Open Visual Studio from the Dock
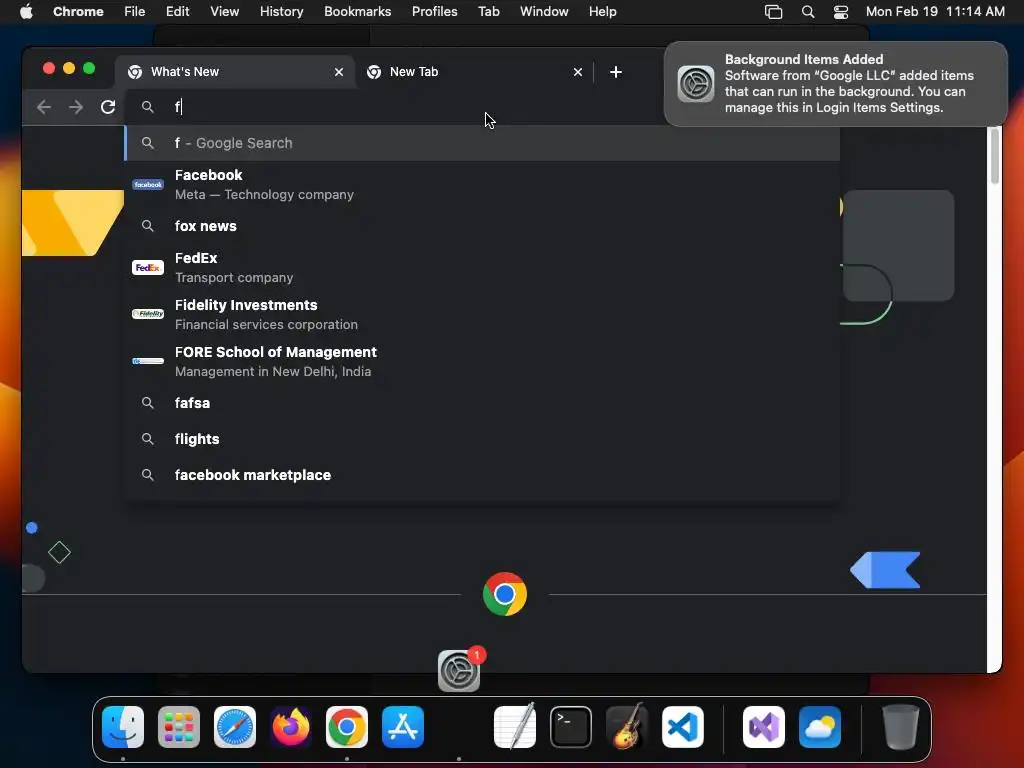 pos(764,727)
